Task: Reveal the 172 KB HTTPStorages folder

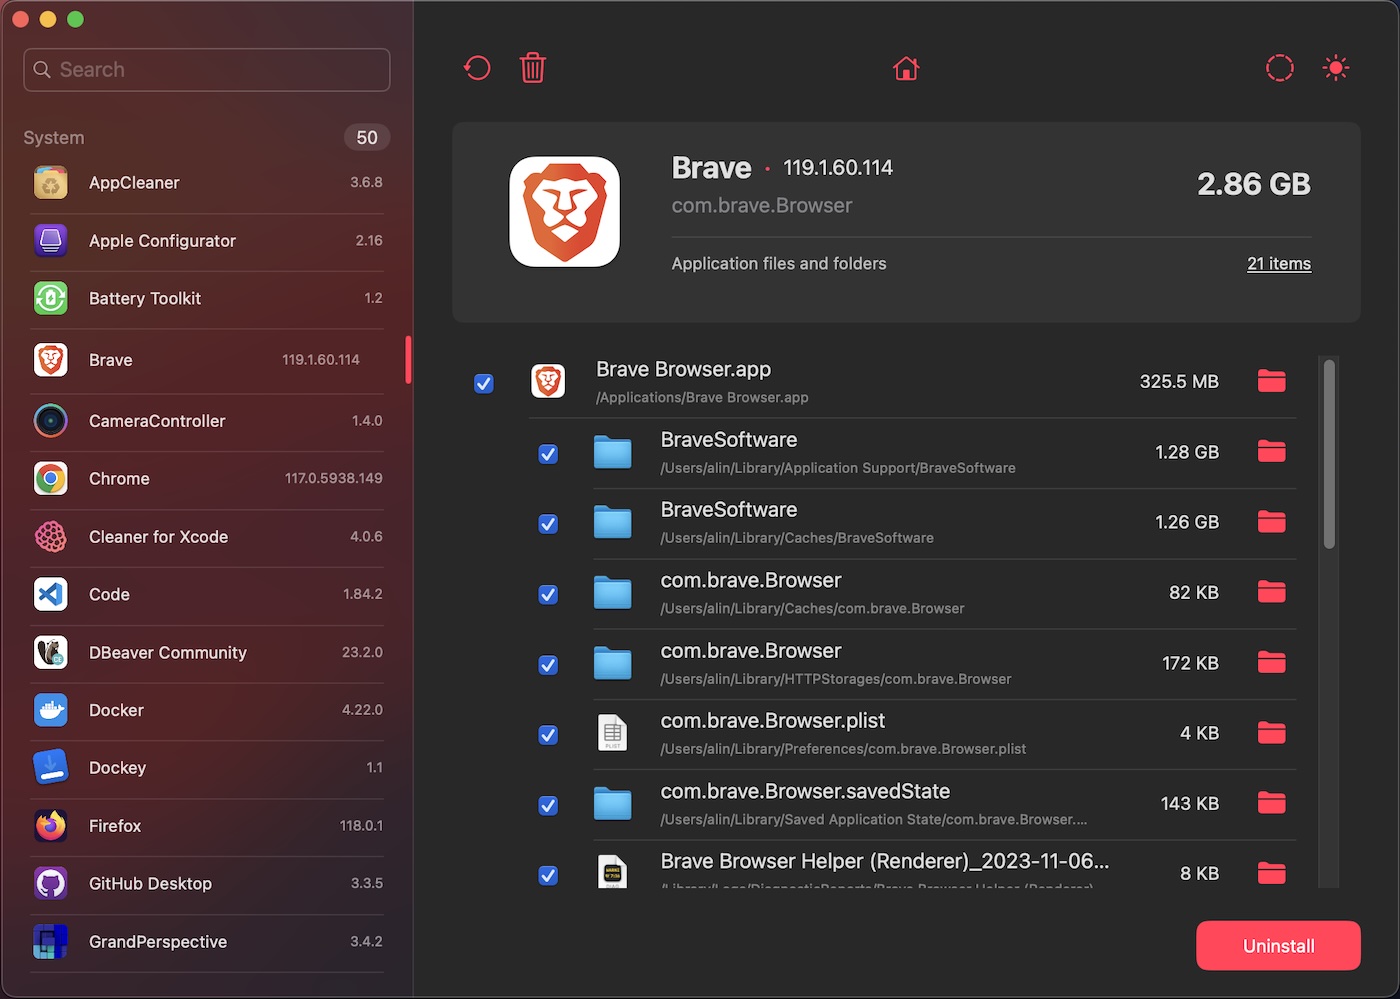Action: pyautogui.click(x=1272, y=663)
